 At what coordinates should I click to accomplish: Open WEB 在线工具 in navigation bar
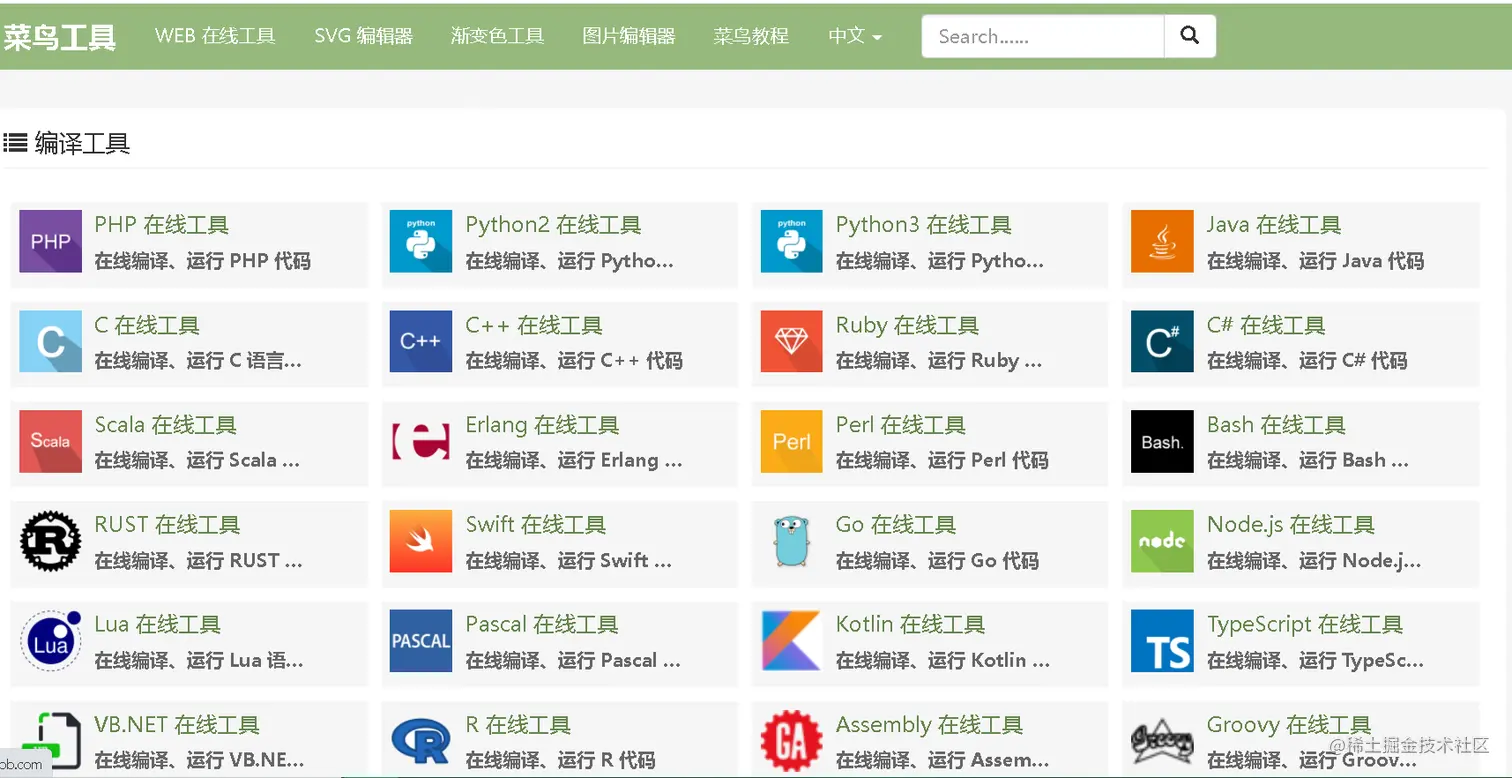(215, 36)
